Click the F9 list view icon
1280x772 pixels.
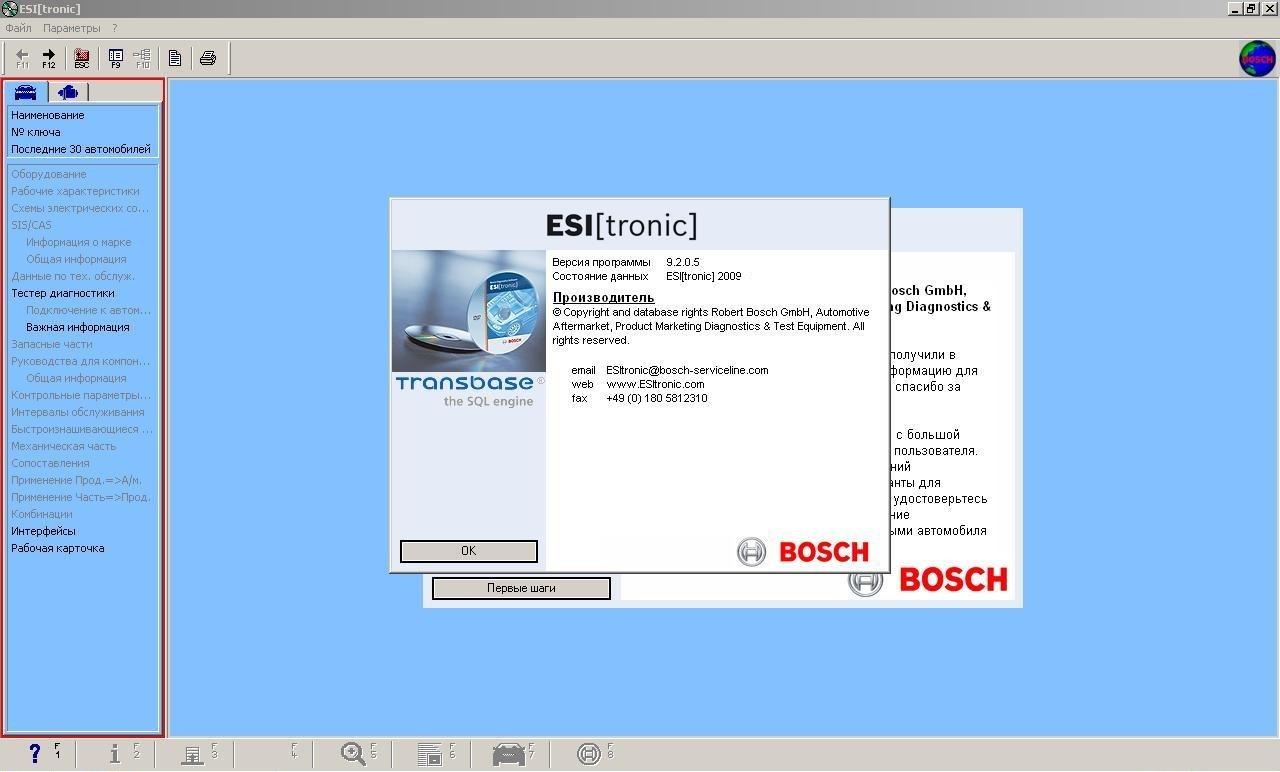116,58
